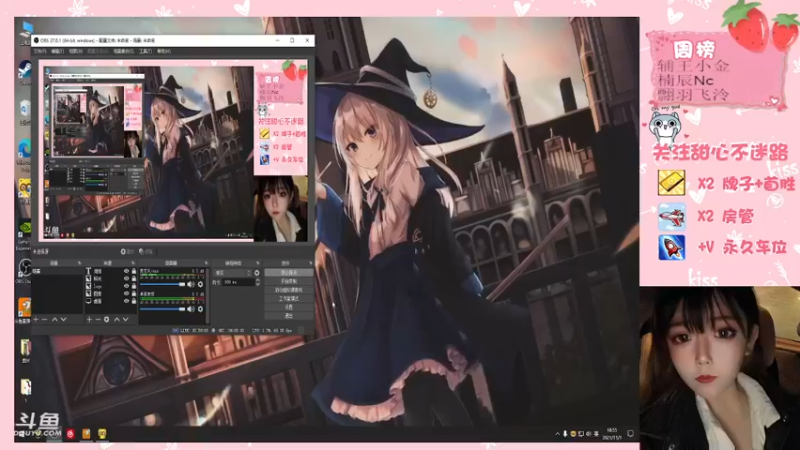Toggle the lock on the display capture source

(134, 301)
